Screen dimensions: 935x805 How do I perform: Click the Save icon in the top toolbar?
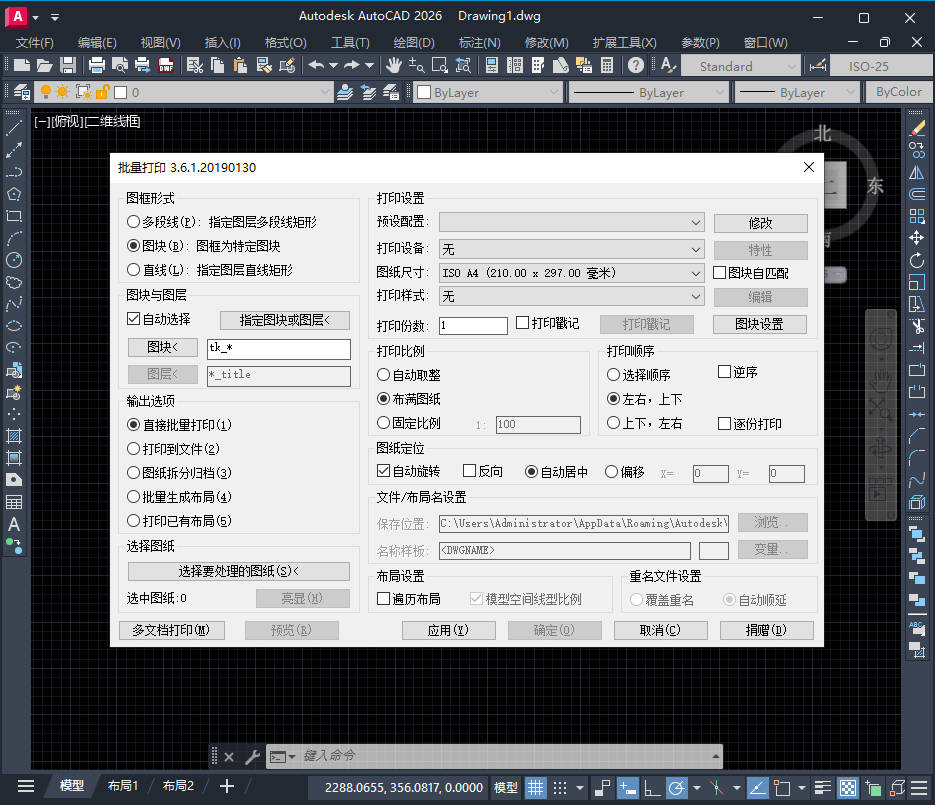click(68, 66)
